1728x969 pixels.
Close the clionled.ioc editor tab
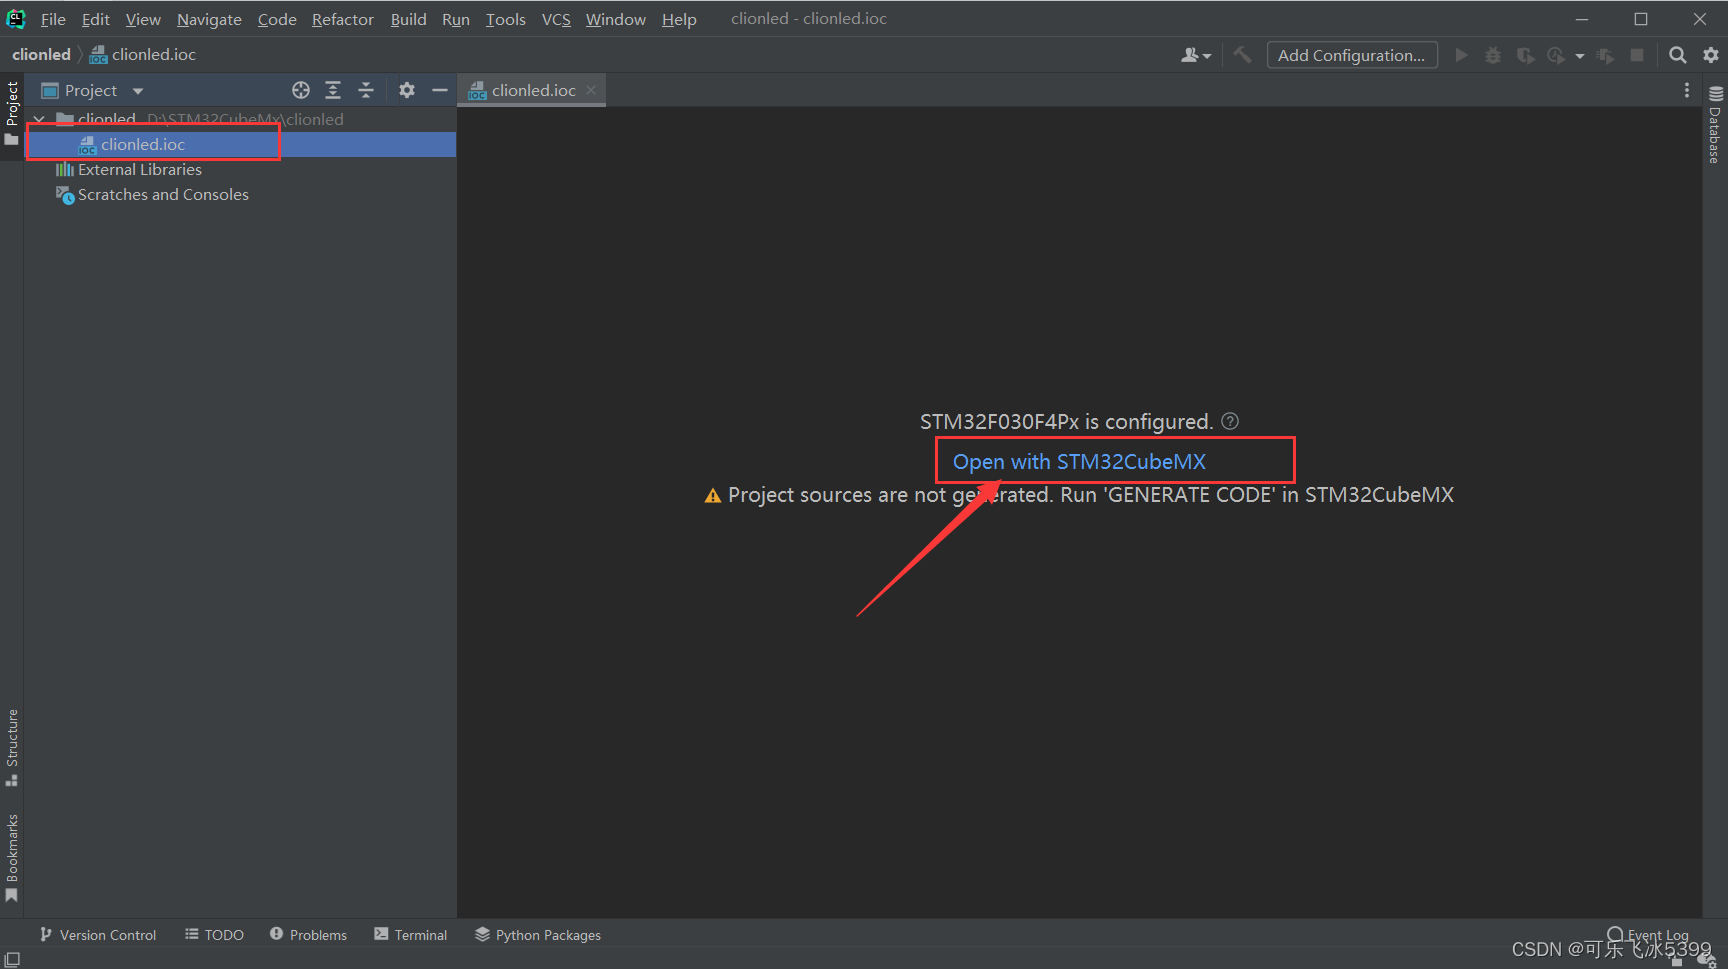(x=591, y=90)
